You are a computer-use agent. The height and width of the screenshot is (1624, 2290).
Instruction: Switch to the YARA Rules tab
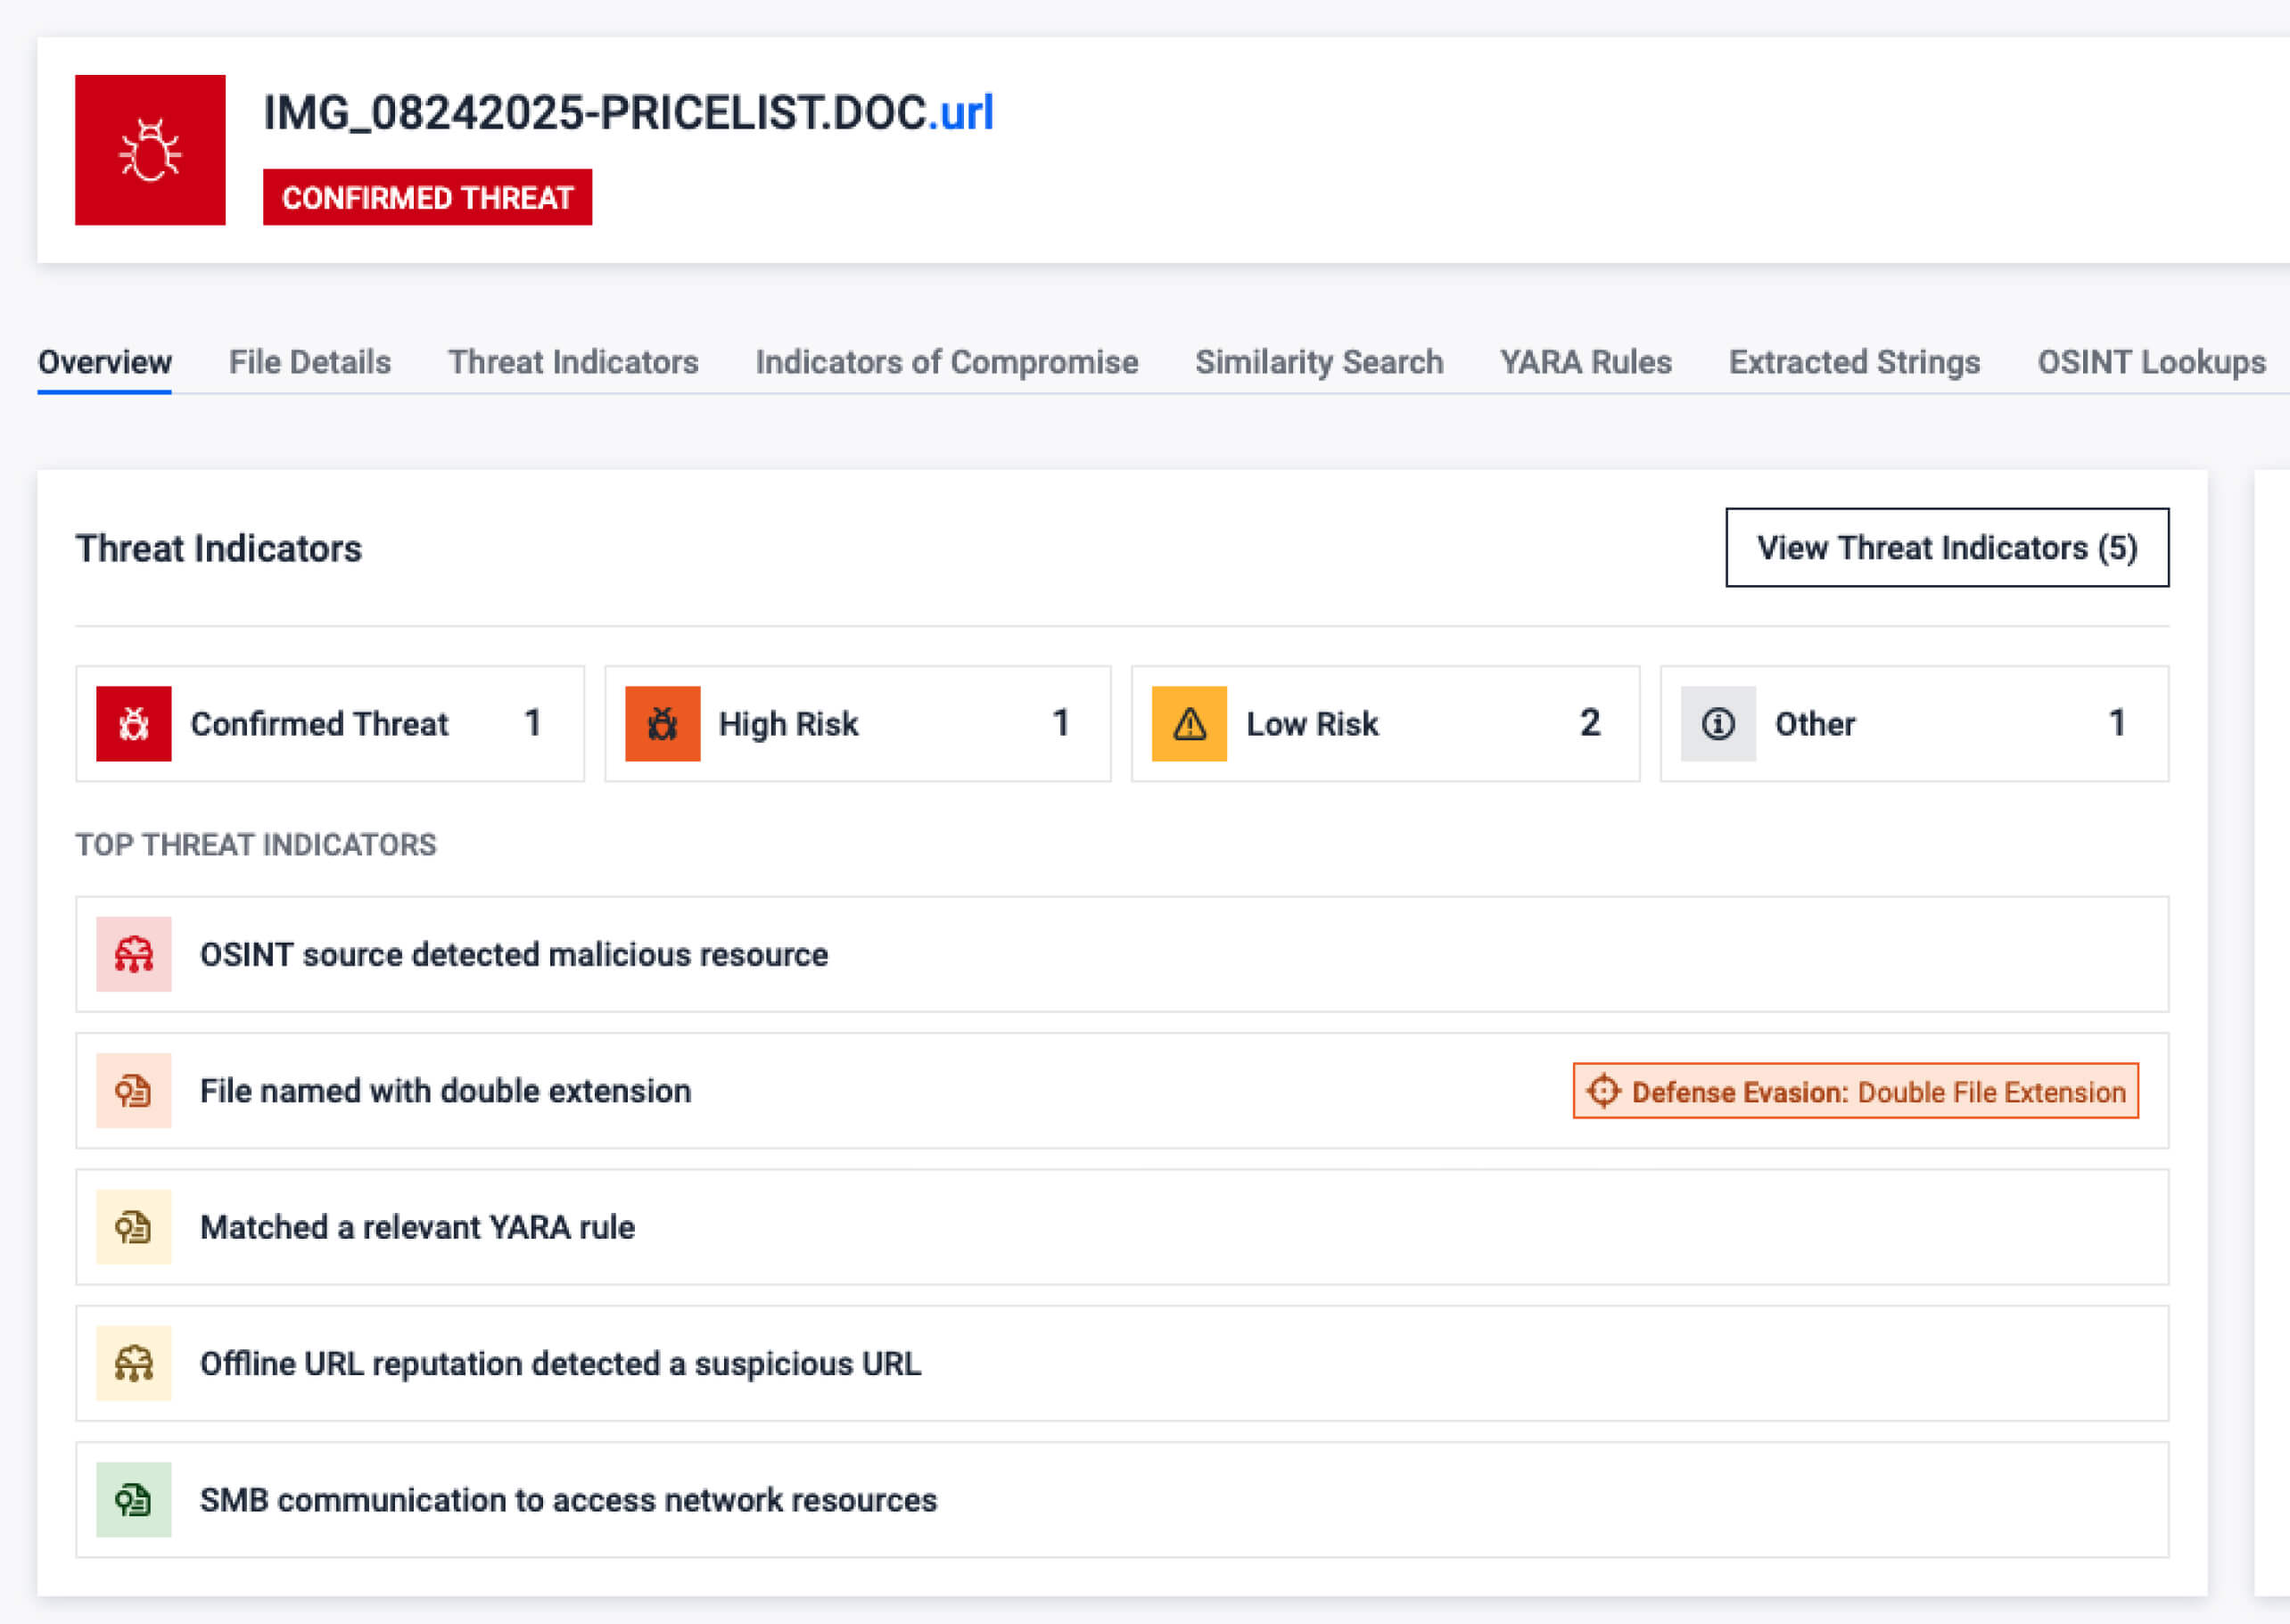click(1585, 362)
